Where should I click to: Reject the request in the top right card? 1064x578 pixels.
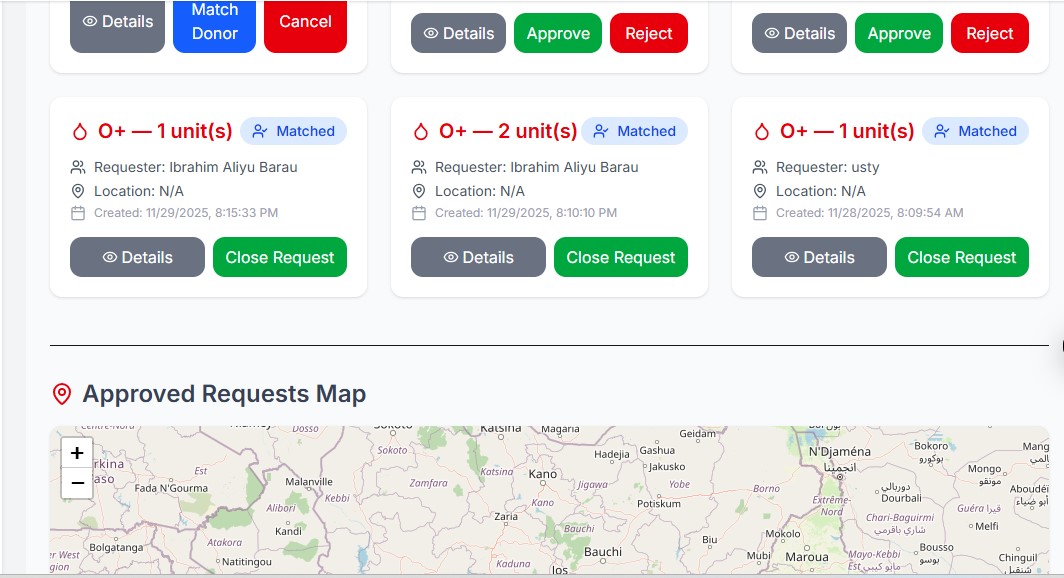(x=989, y=33)
